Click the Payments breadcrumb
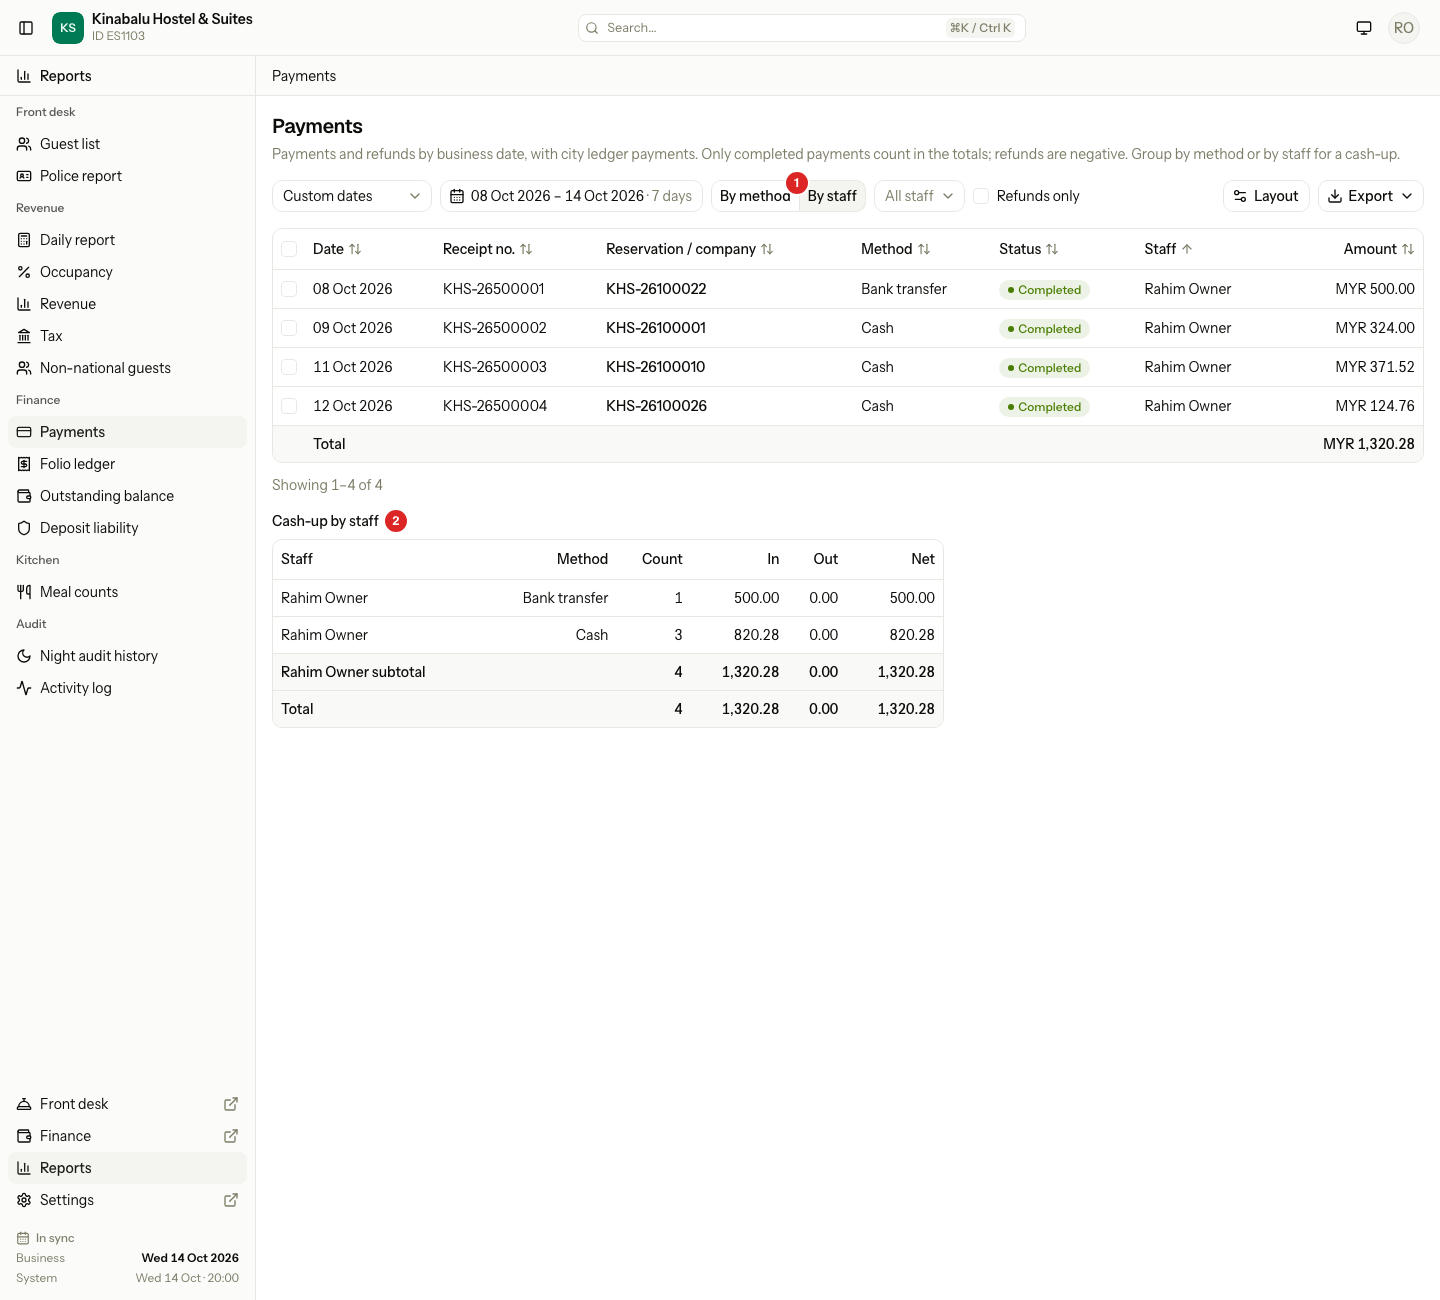Screen dimensions: 1440x1300 click(304, 76)
